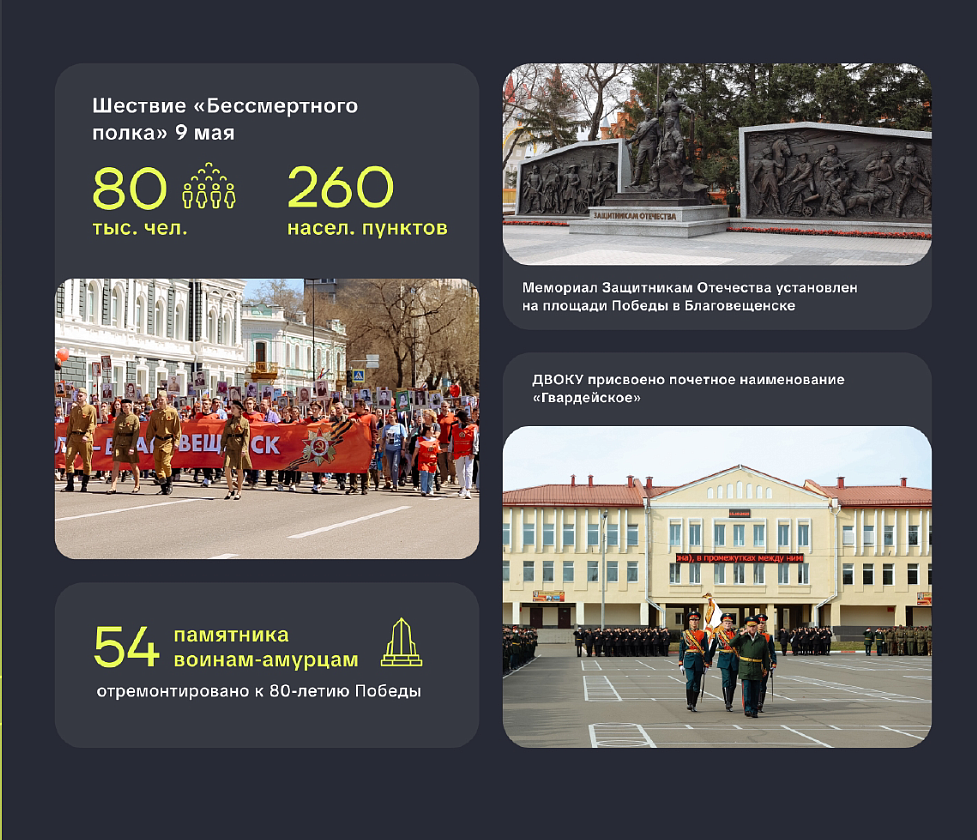Click the people group icon beside 80
The image size is (977, 840).
[209, 187]
